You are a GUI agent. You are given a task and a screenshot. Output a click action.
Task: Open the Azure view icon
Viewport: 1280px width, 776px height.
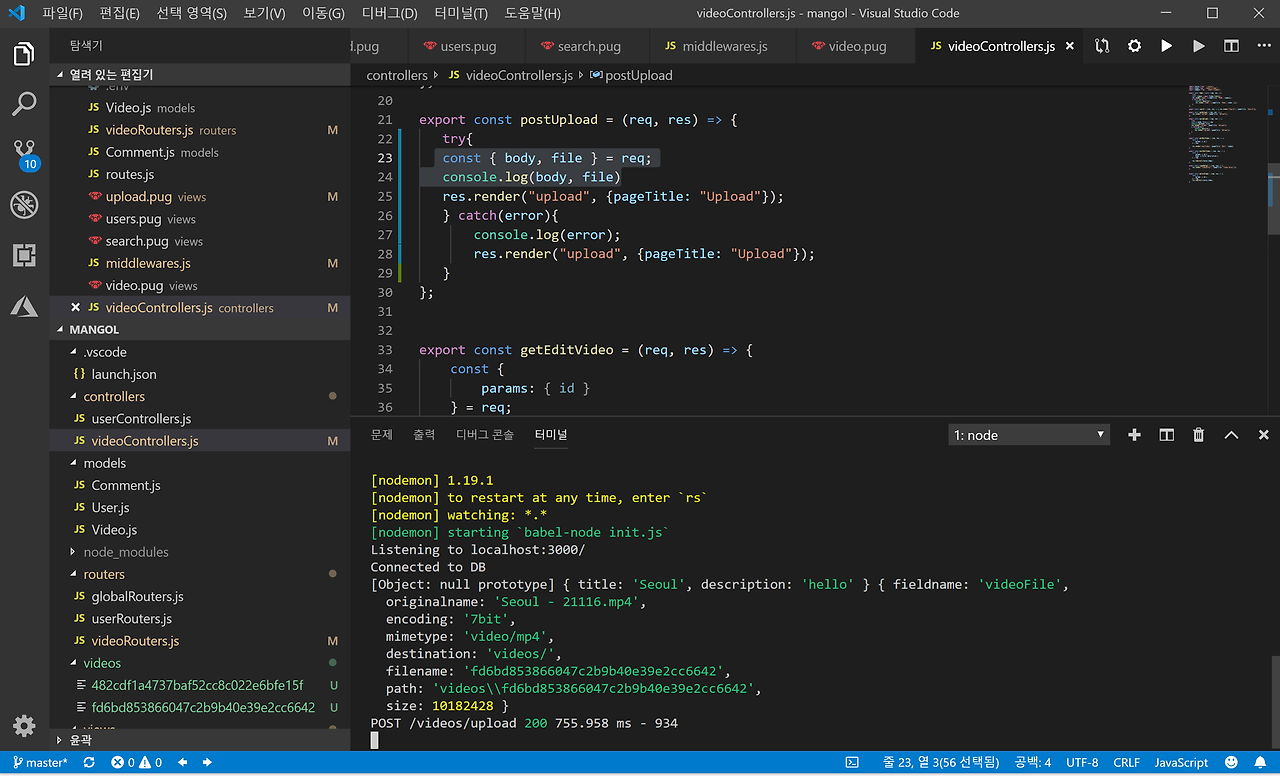point(24,306)
